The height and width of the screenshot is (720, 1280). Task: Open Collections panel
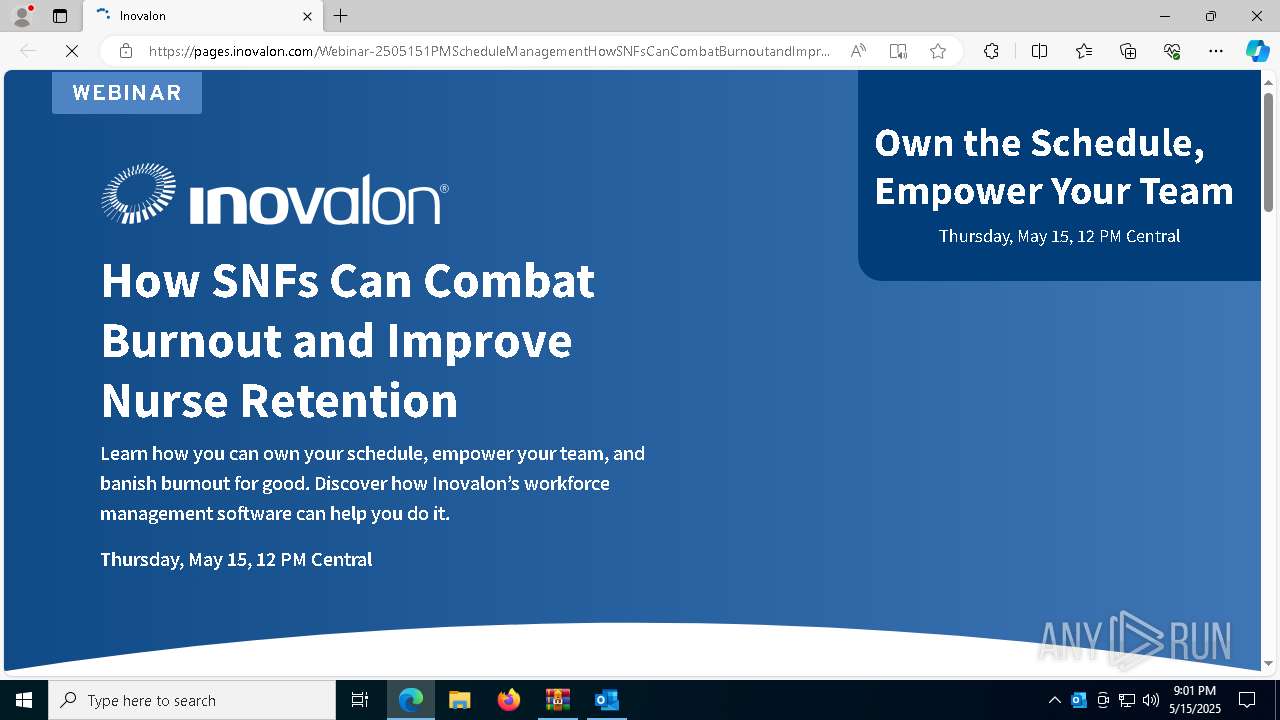(x=1128, y=51)
